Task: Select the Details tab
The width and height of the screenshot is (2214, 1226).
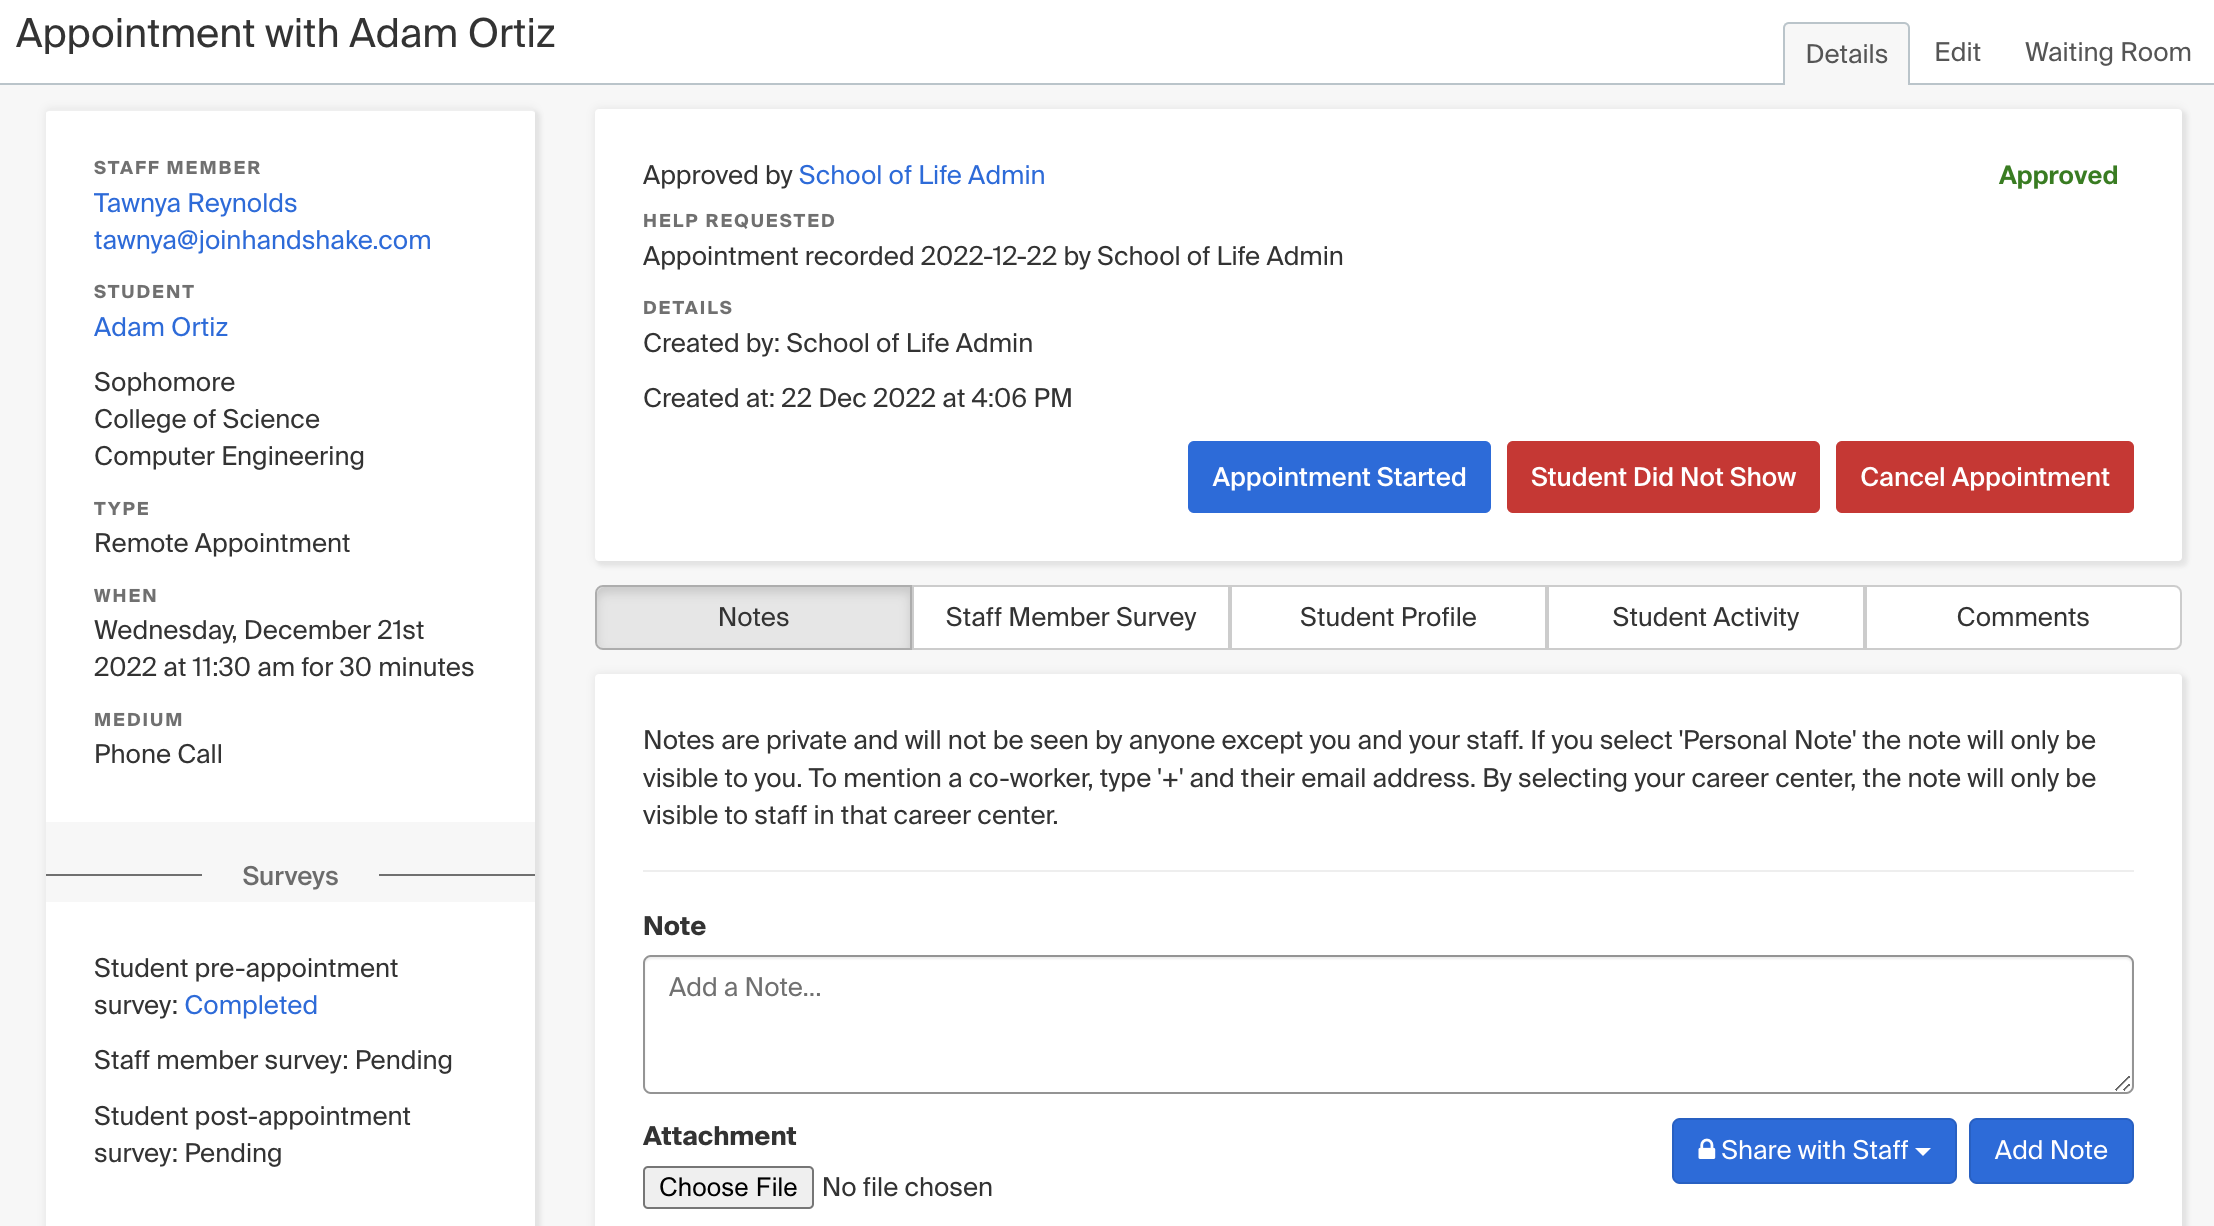Action: pyautogui.click(x=1845, y=55)
